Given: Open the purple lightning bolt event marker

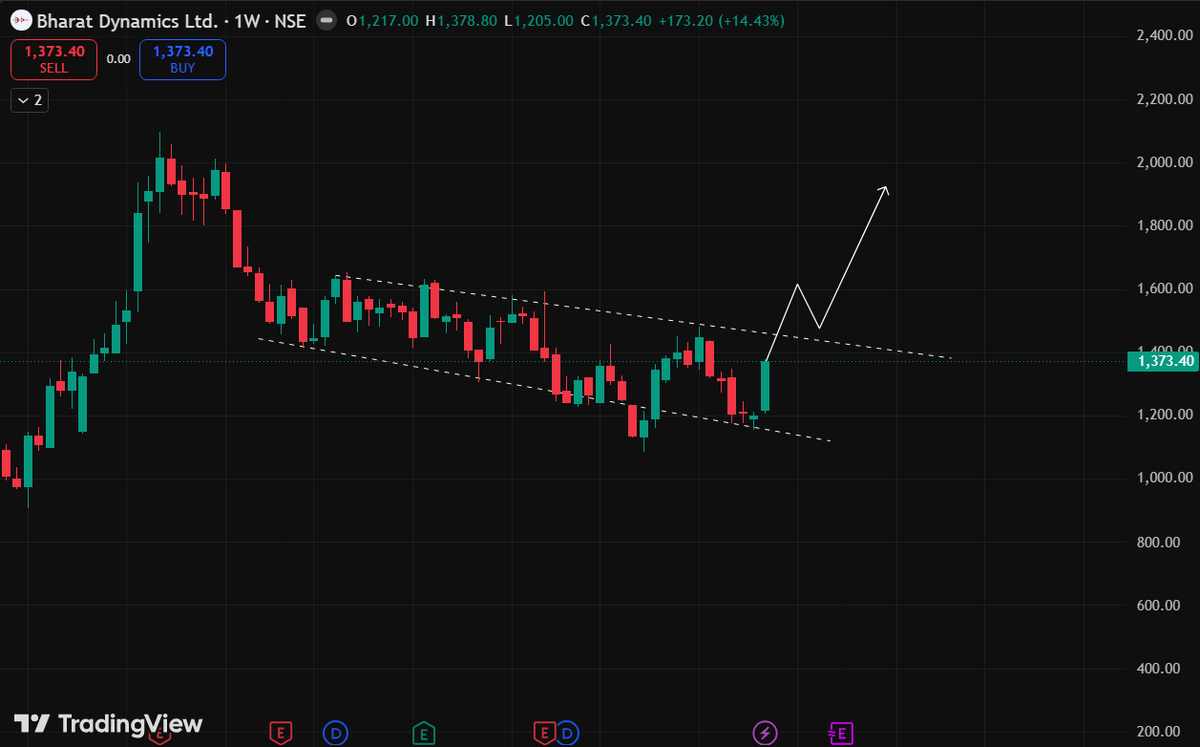Looking at the screenshot, I should pyautogui.click(x=765, y=734).
